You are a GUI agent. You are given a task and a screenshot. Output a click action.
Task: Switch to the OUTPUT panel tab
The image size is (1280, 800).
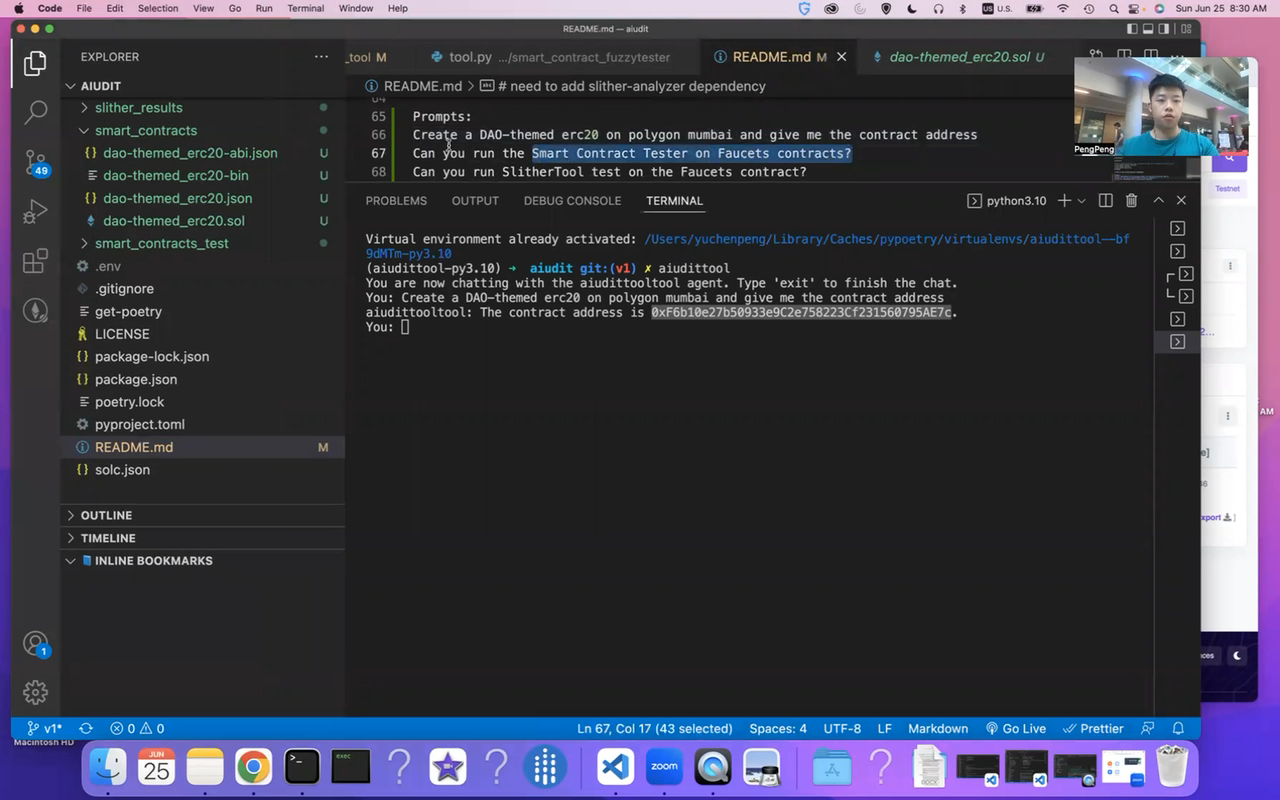[475, 201]
